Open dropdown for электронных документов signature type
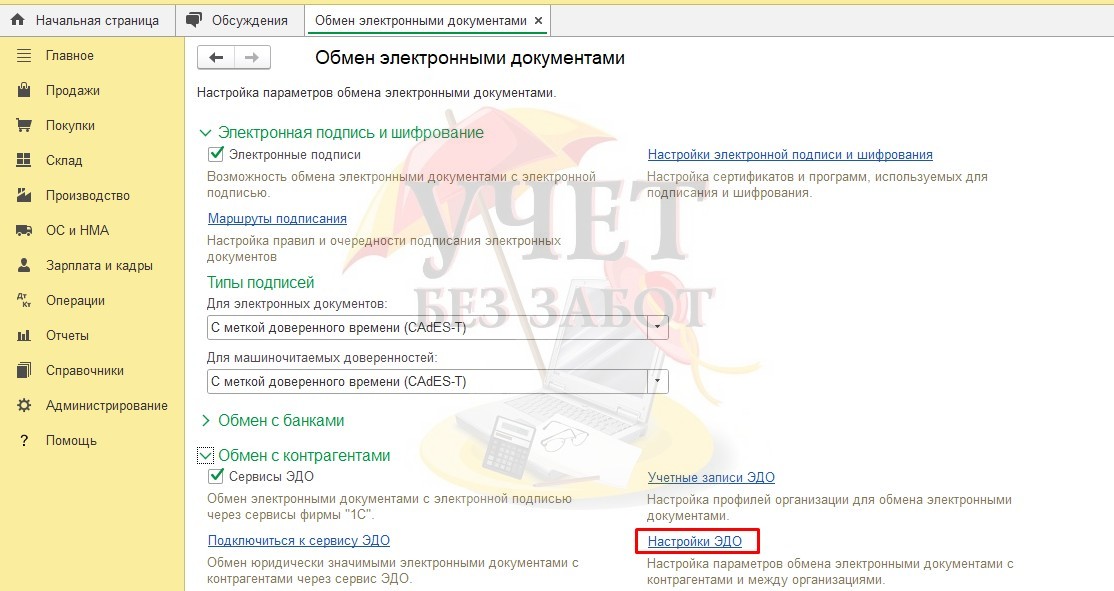Image resolution: width=1114 pixels, height=591 pixels. tap(657, 327)
